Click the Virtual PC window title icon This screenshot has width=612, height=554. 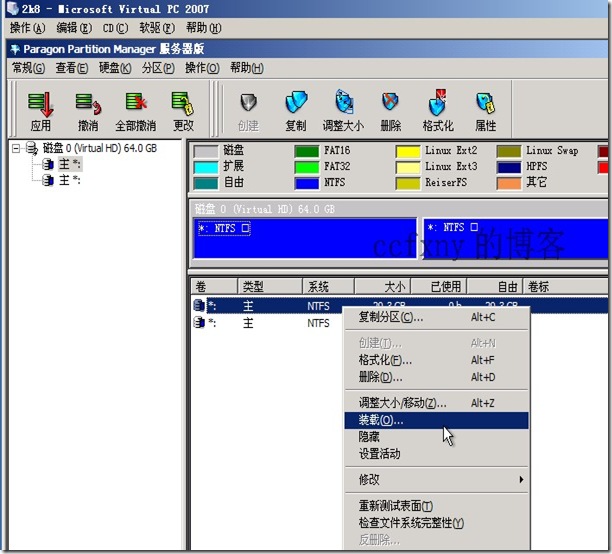pos(12,8)
